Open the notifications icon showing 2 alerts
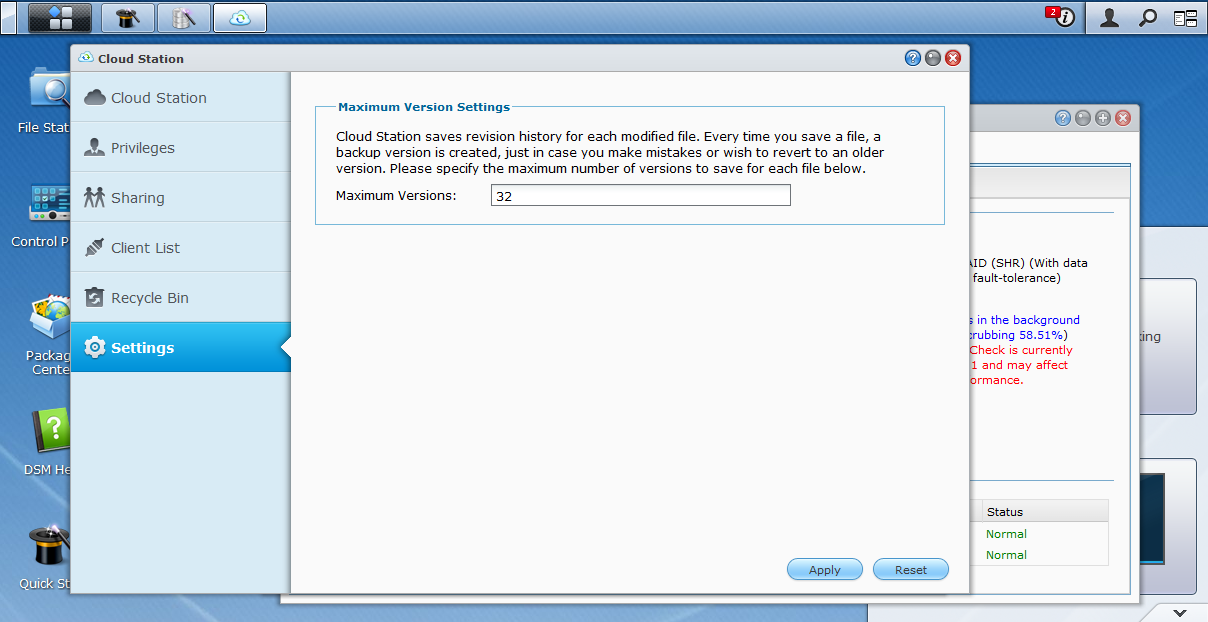Viewport: 1208px width, 622px height. [x=1062, y=17]
